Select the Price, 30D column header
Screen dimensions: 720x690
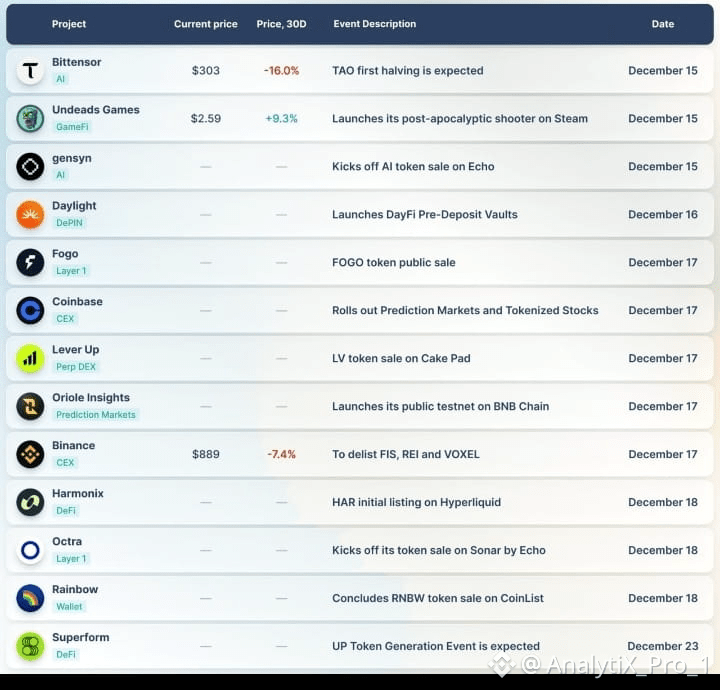point(281,24)
